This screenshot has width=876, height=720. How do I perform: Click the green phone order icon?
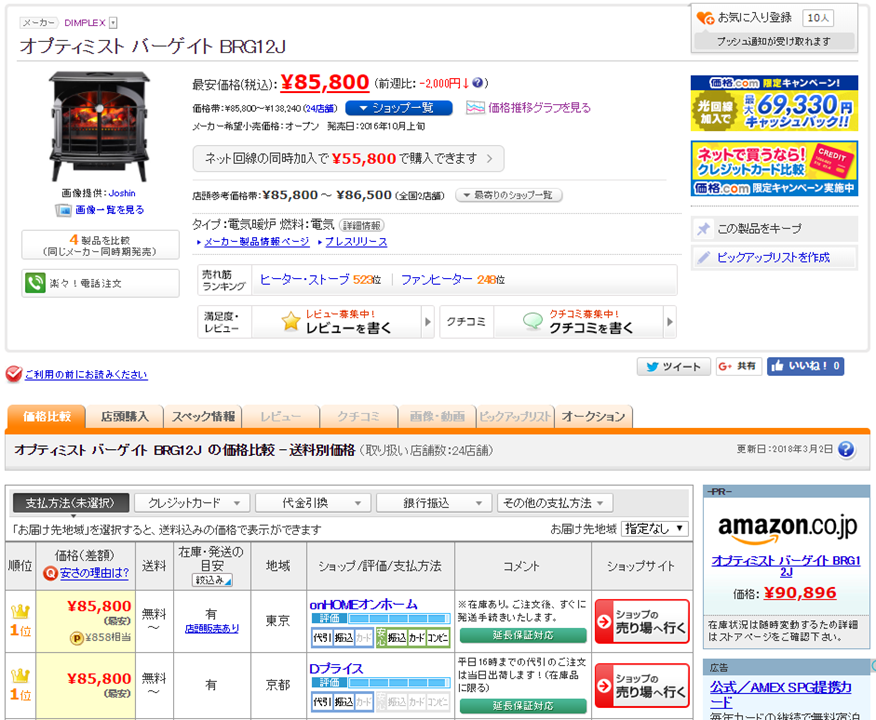(35, 283)
